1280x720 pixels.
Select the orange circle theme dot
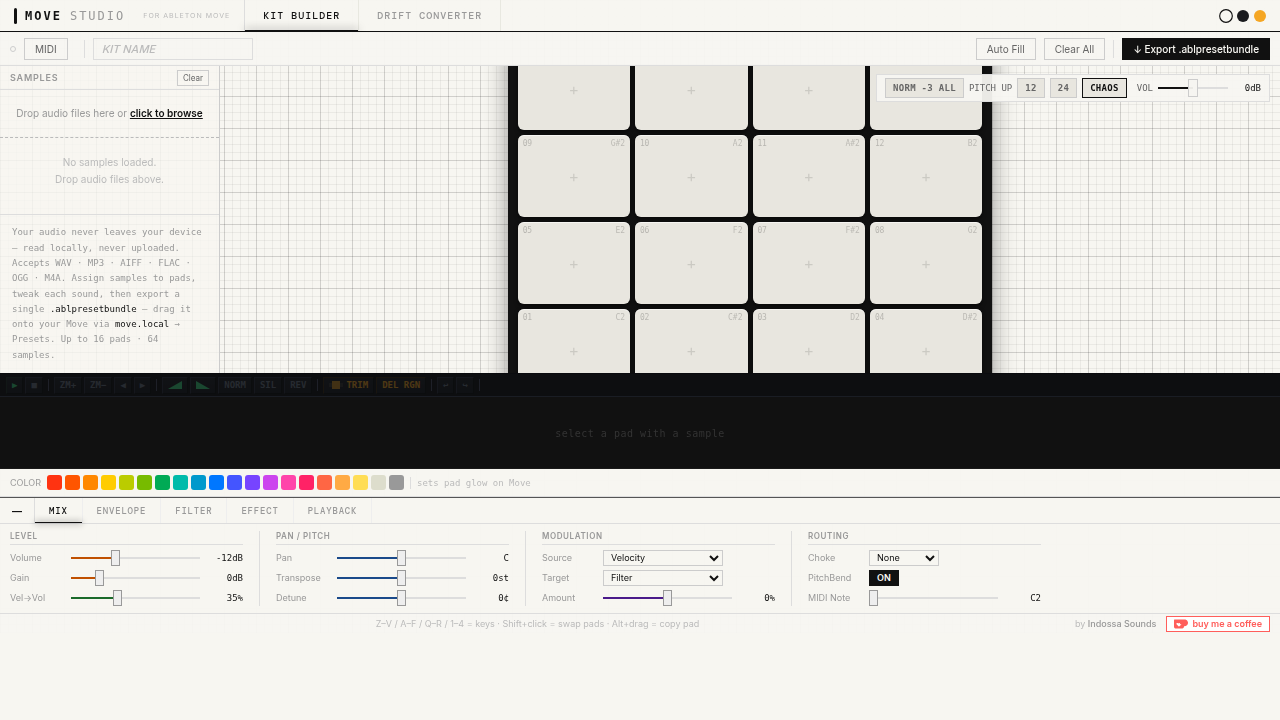[x=1260, y=16]
